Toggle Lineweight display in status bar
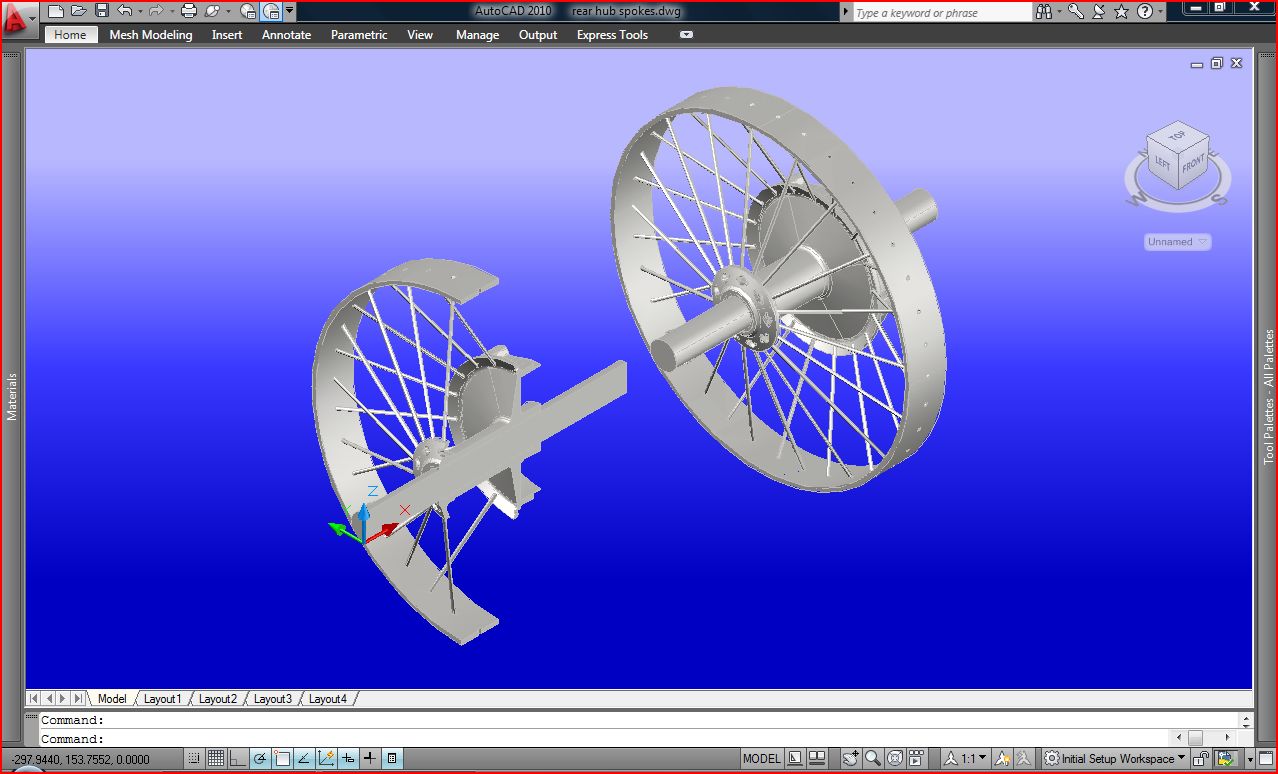Screen dimensions: 1278x774 [x=369, y=759]
